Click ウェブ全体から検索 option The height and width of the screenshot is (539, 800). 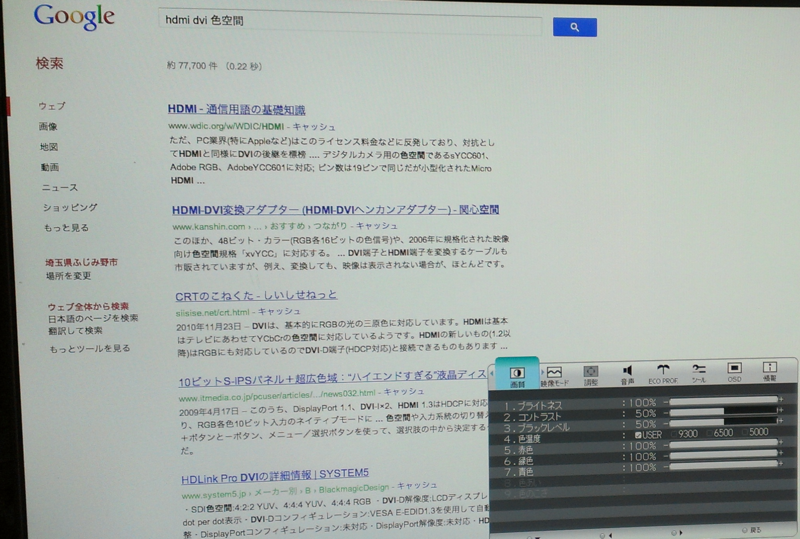88,307
